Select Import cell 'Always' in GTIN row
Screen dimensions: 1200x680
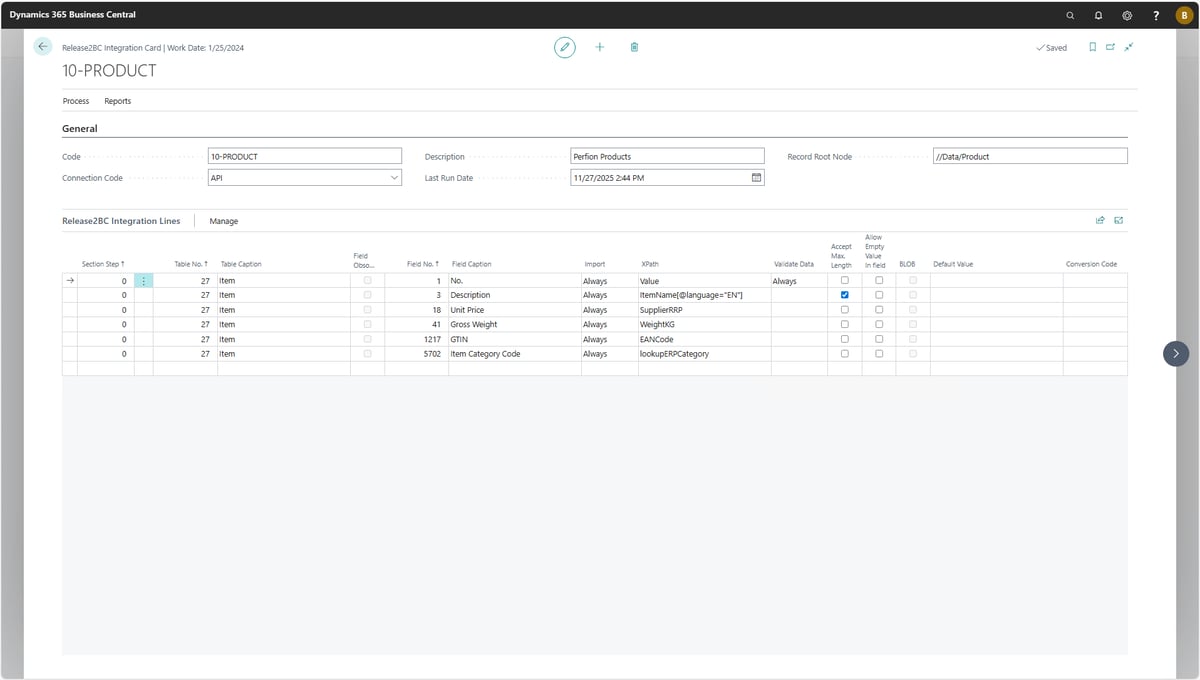[609, 339]
